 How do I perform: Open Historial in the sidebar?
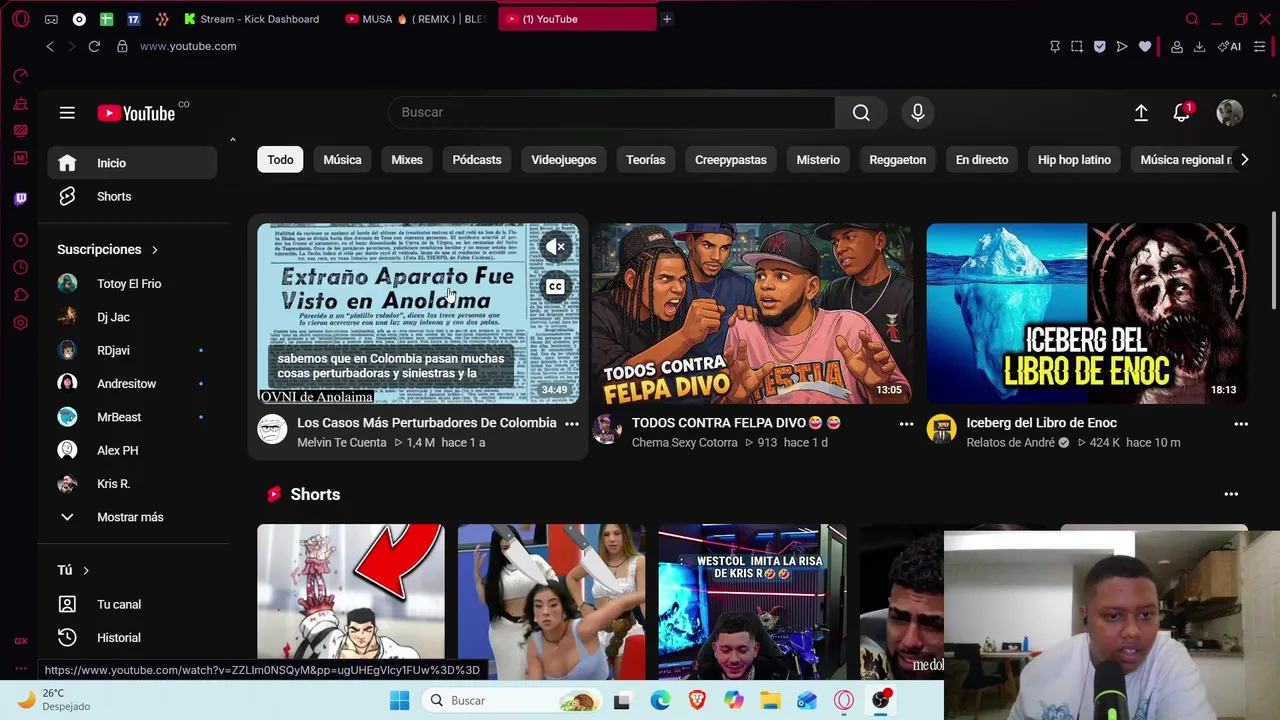132,638
